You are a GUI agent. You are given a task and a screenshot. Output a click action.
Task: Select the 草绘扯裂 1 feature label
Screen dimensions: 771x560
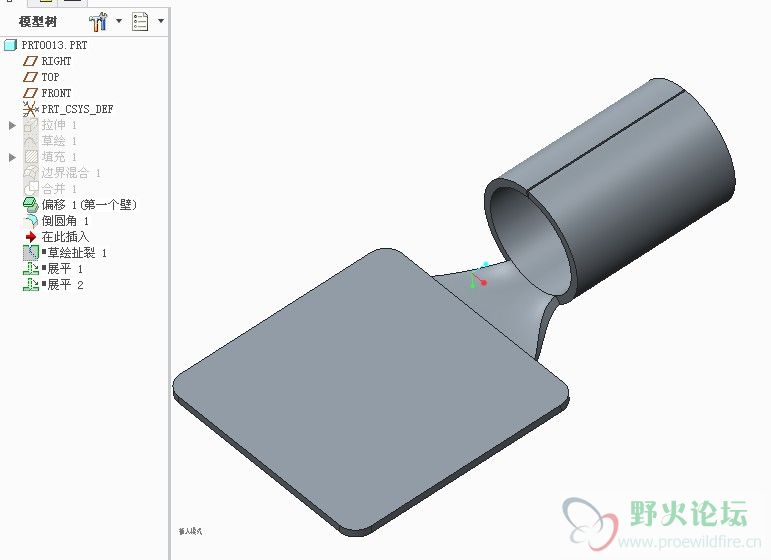tap(77, 253)
